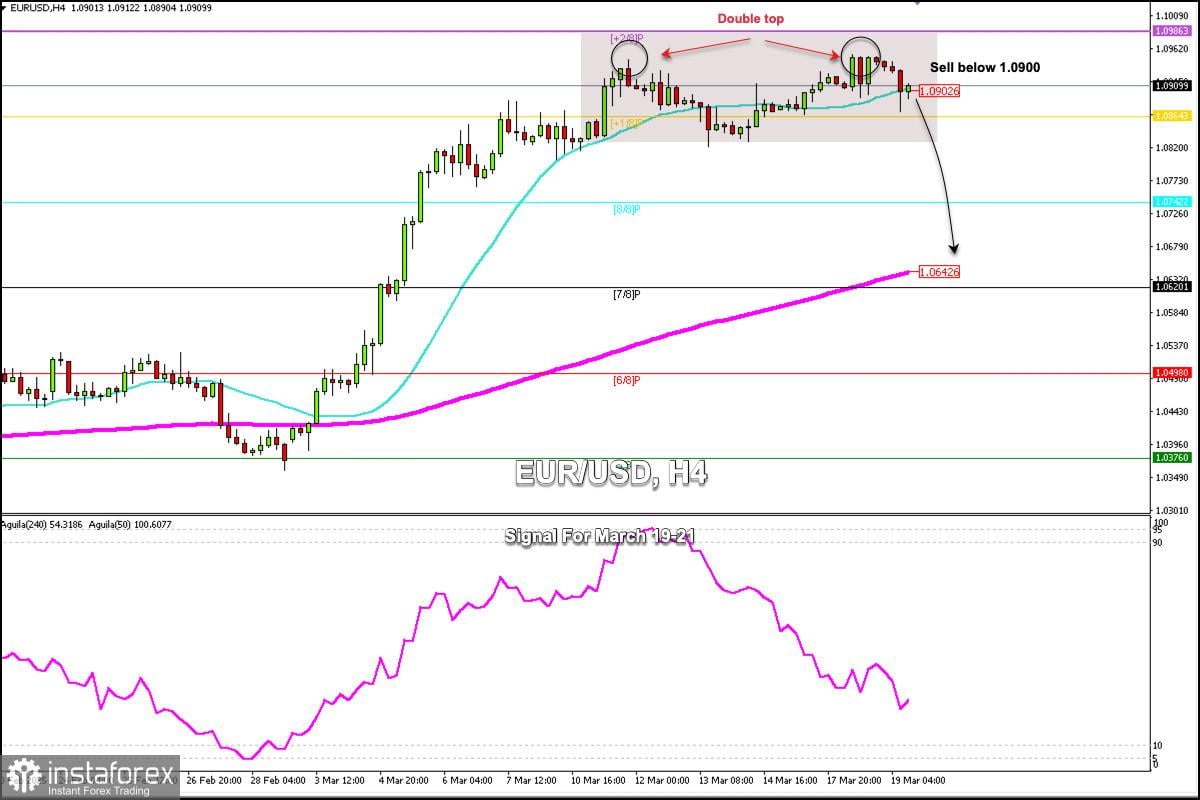
Task: Click the 1.03960 price scale value
Action: point(1170,444)
